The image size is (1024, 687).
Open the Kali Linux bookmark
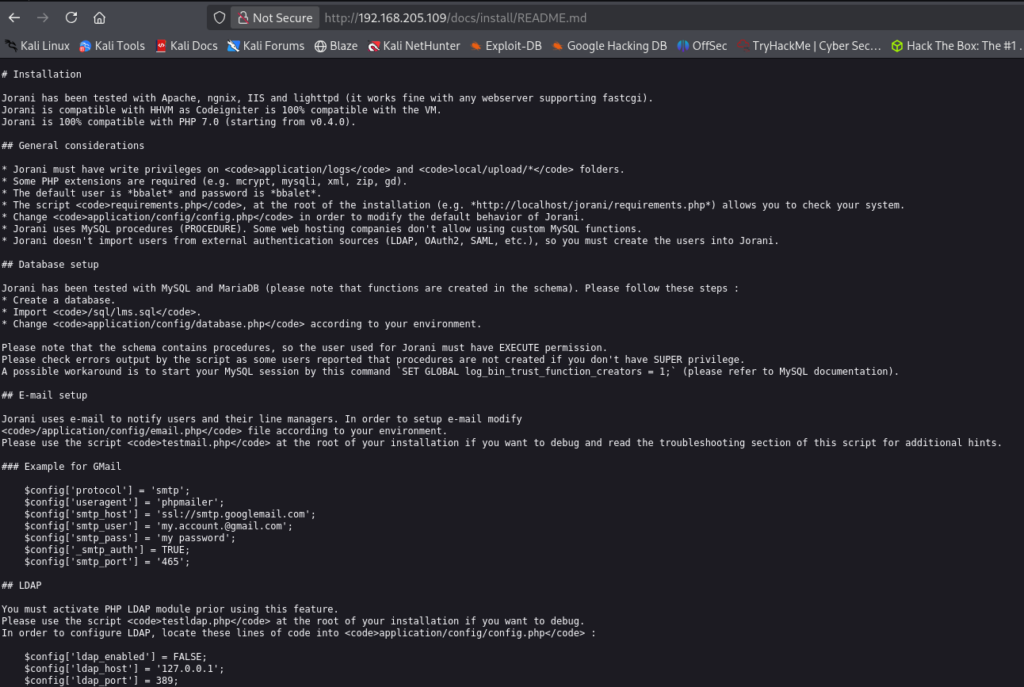(38, 46)
